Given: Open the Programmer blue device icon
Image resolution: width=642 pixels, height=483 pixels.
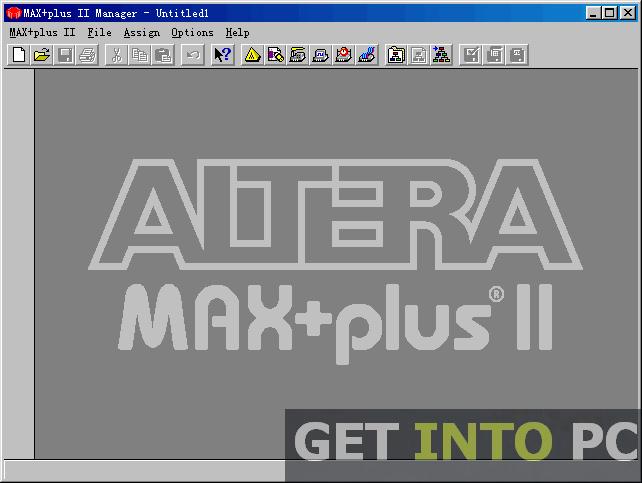Looking at the screenshot, I should [x=366, y=55].
